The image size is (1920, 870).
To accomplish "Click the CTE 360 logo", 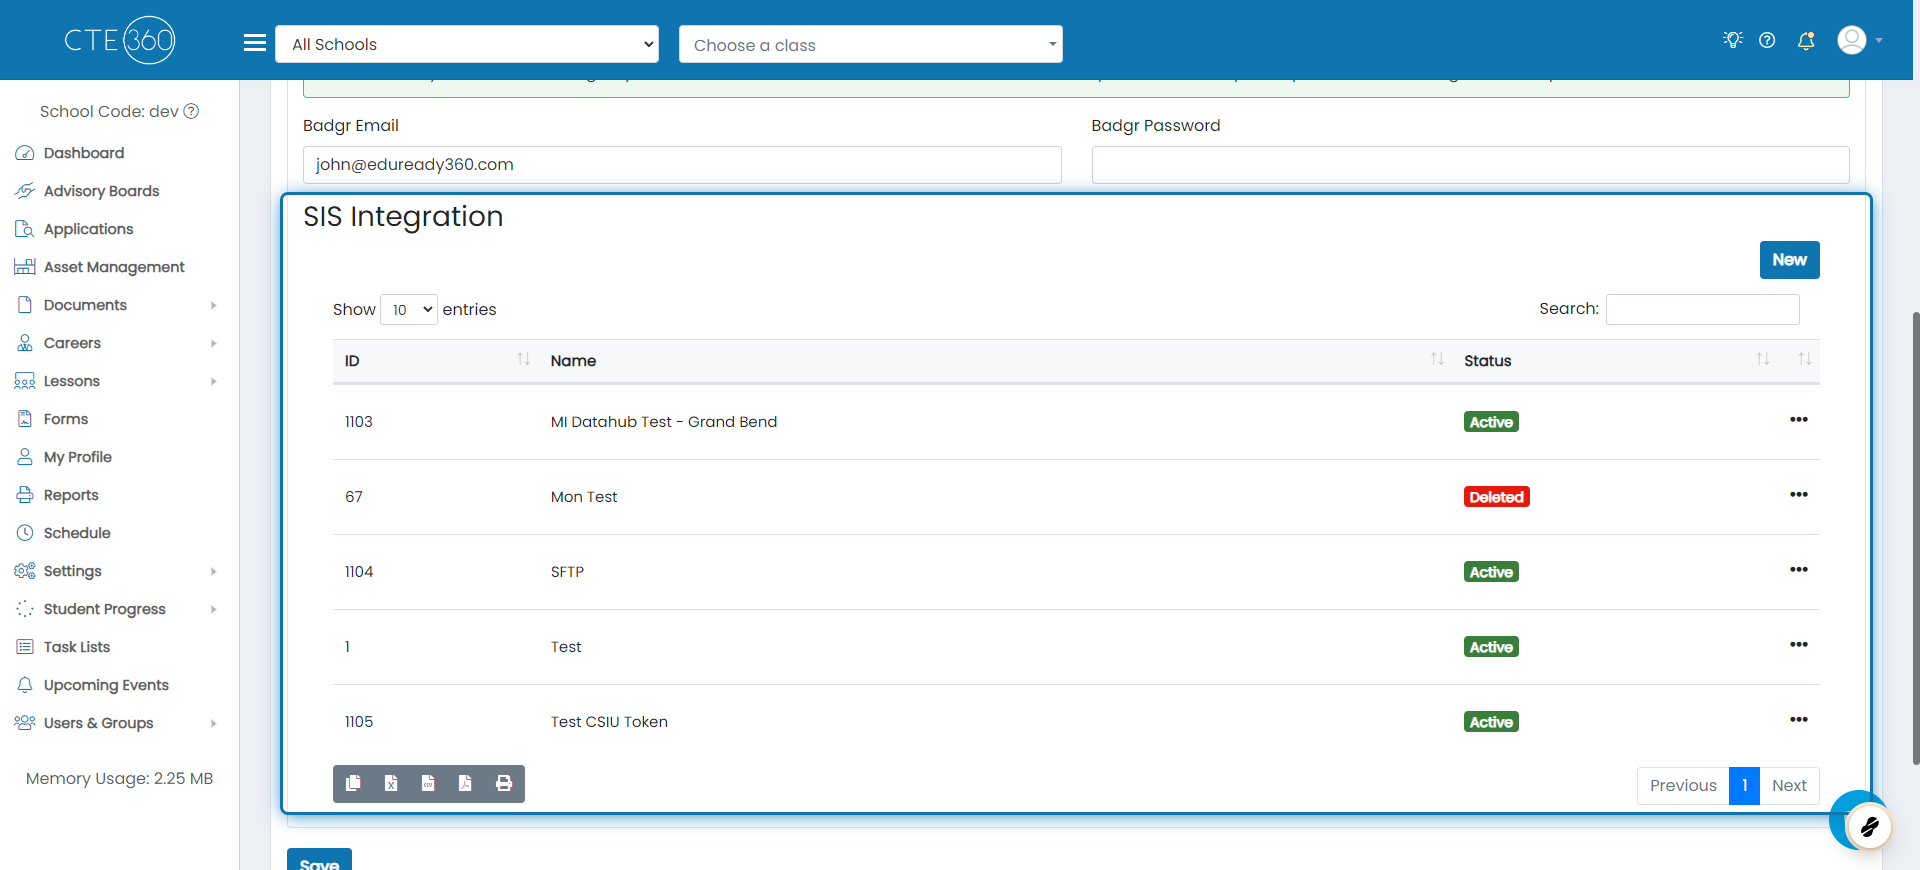I will click(x=120, y=40).
